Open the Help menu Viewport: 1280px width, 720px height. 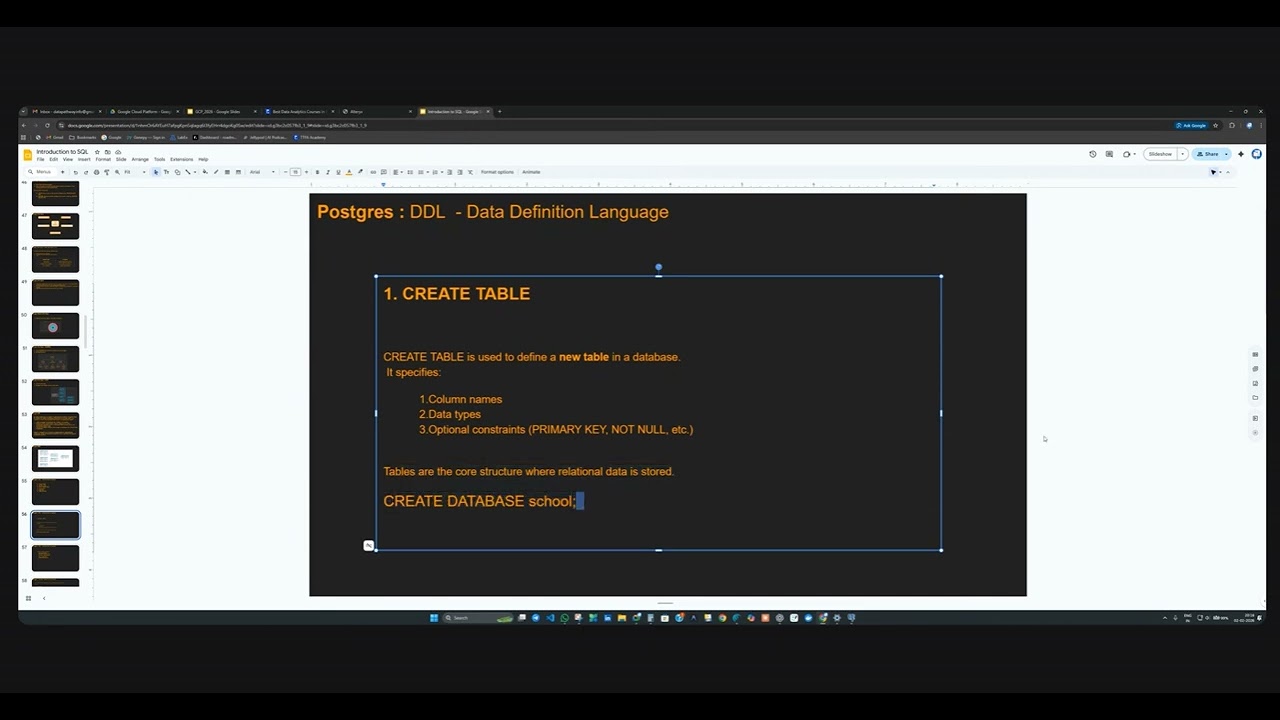(203, 159)
